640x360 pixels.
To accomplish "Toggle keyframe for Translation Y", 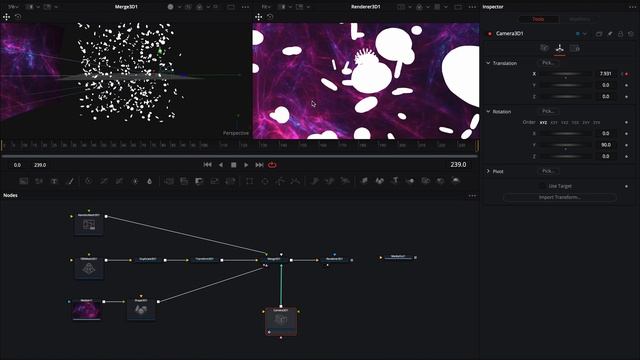I will (x=627, y=85).
